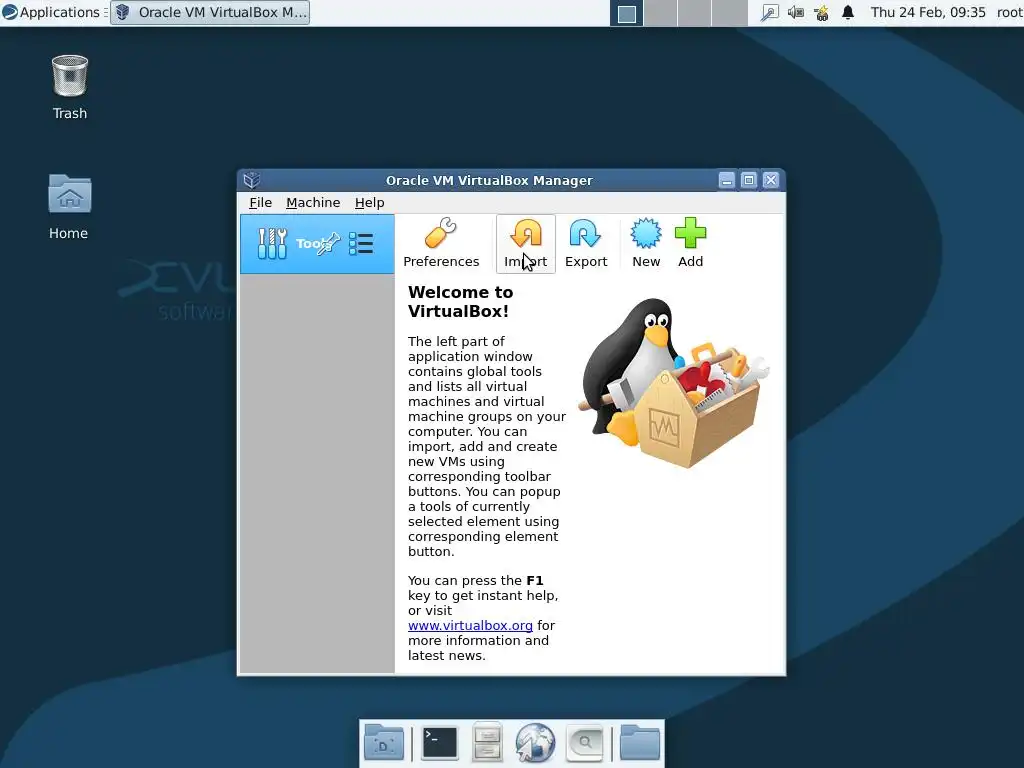Switch to the first workspace
The image size is (1024, 768).
pos(627,13)
